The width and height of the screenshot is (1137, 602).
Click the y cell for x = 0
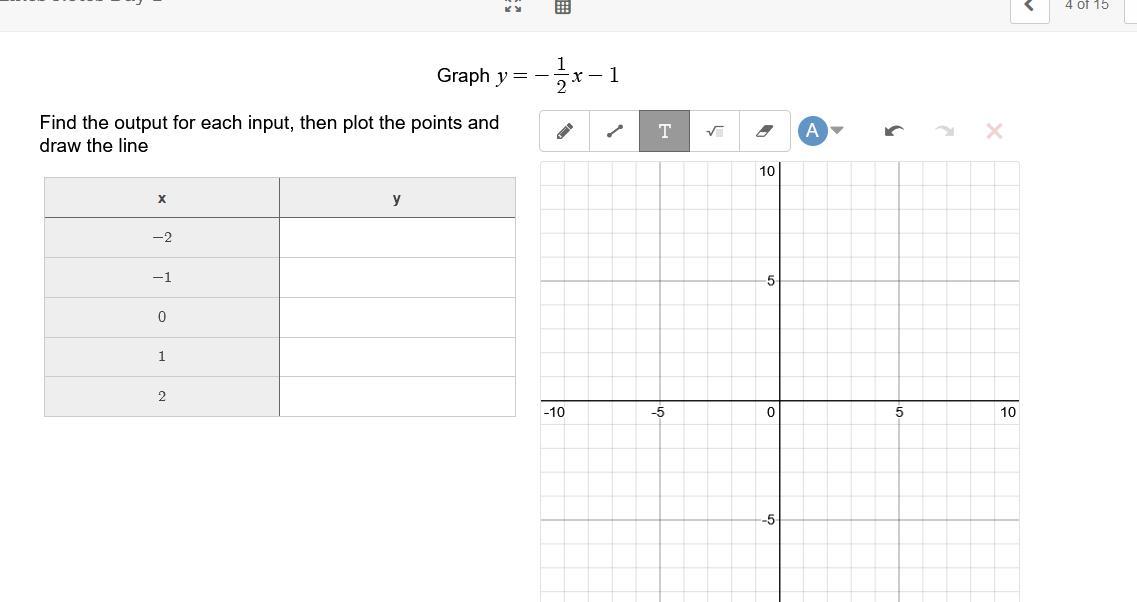pos(397,317)
